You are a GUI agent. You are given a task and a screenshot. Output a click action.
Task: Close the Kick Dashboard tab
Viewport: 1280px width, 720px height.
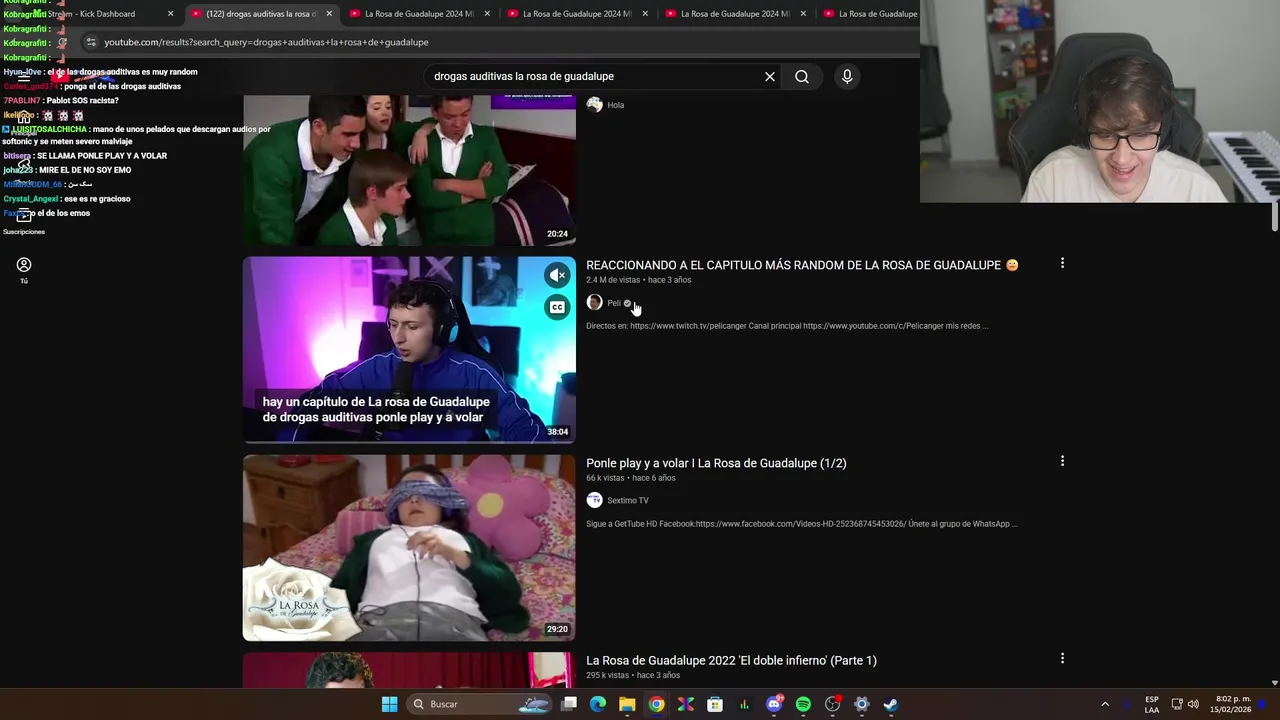(x=171, y=14)
